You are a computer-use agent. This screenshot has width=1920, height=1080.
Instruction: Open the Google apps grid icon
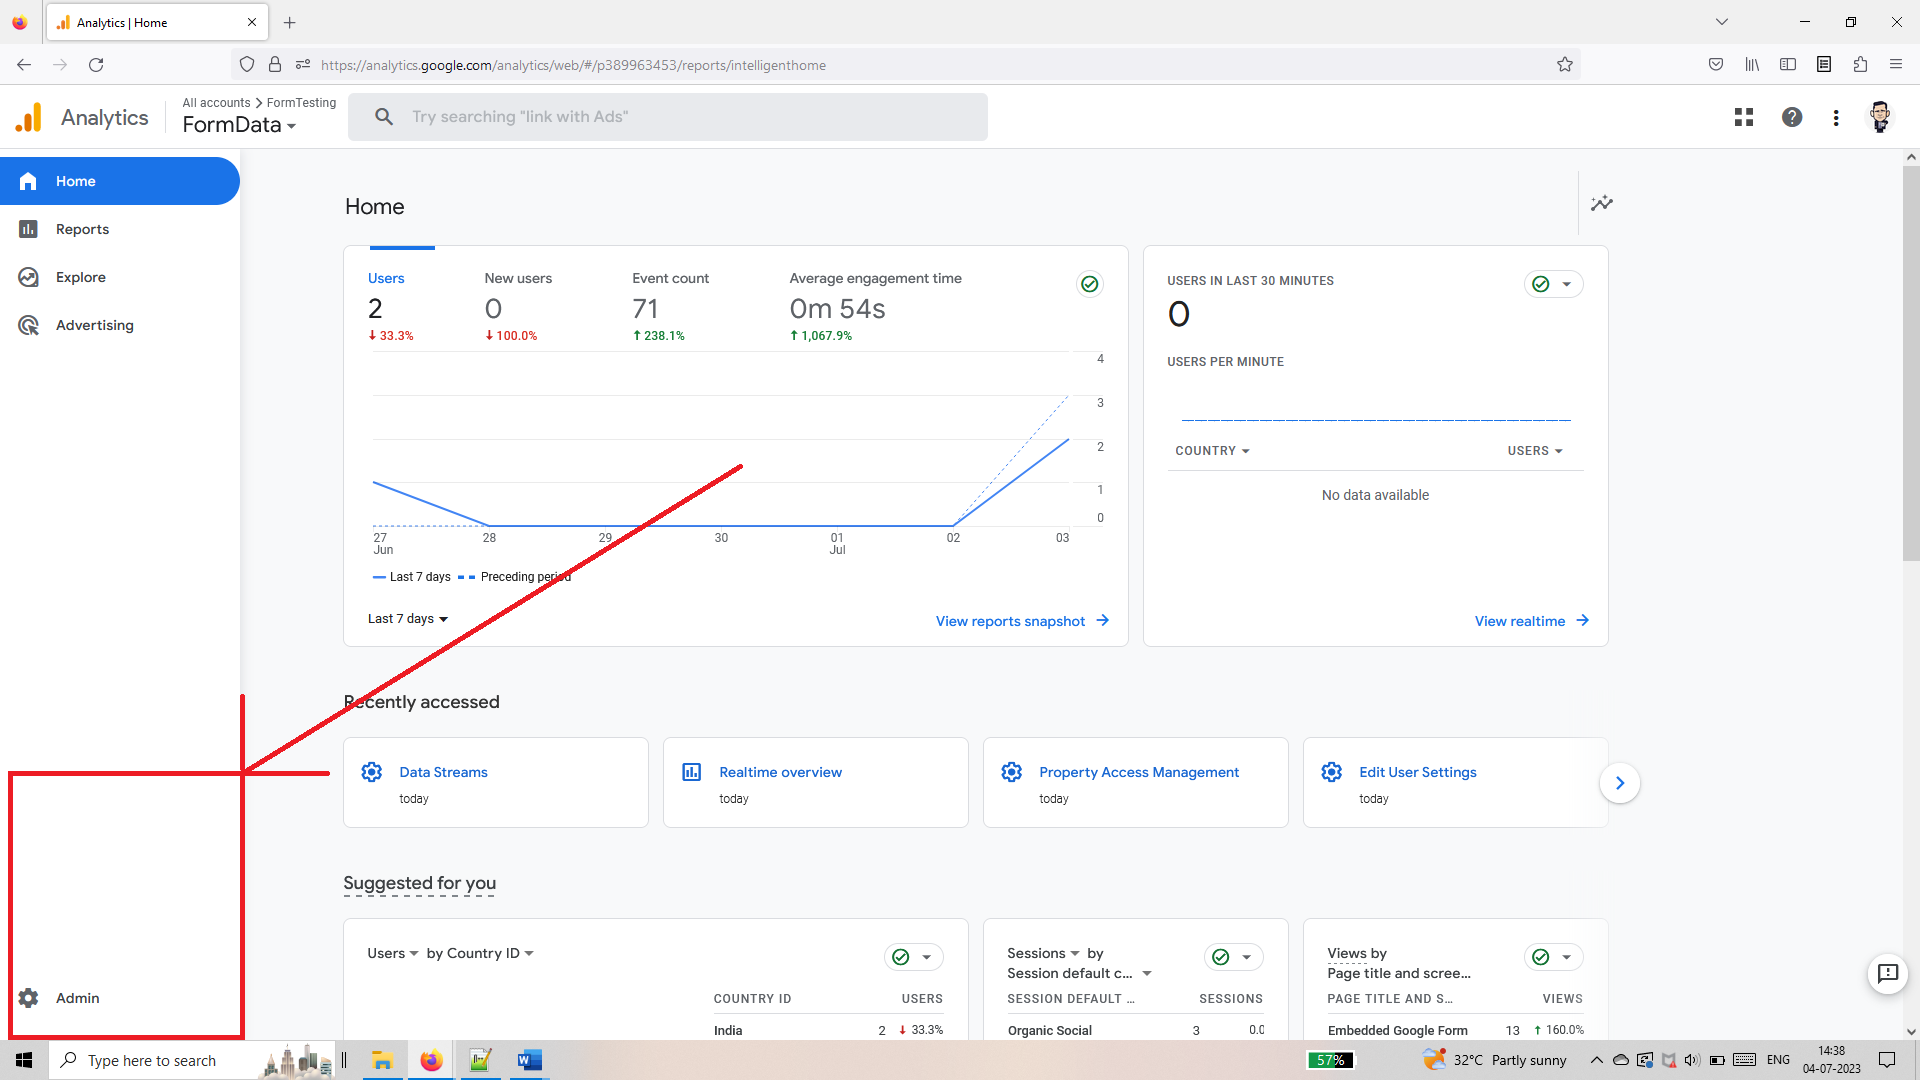(1744, 117)
